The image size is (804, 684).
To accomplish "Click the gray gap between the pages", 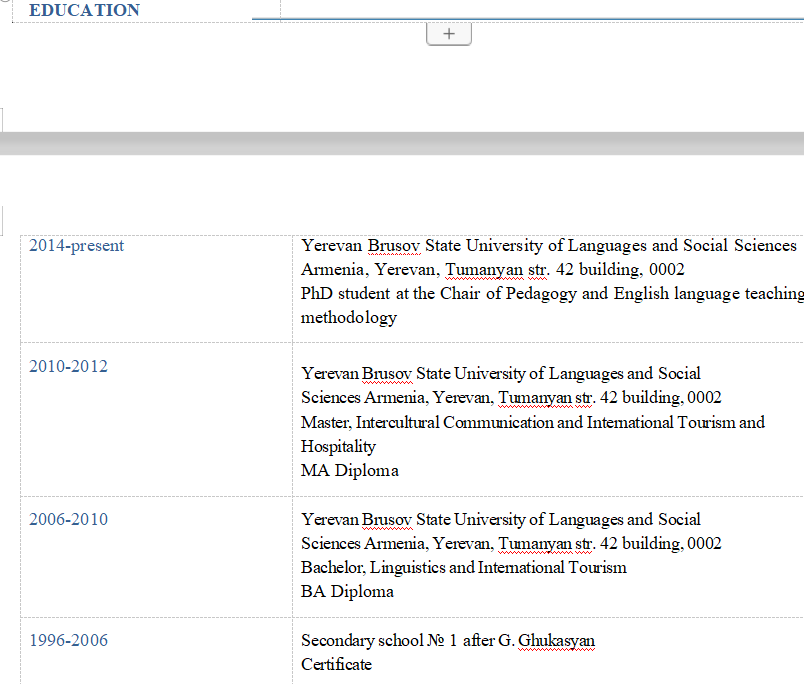I will [402, 144].
